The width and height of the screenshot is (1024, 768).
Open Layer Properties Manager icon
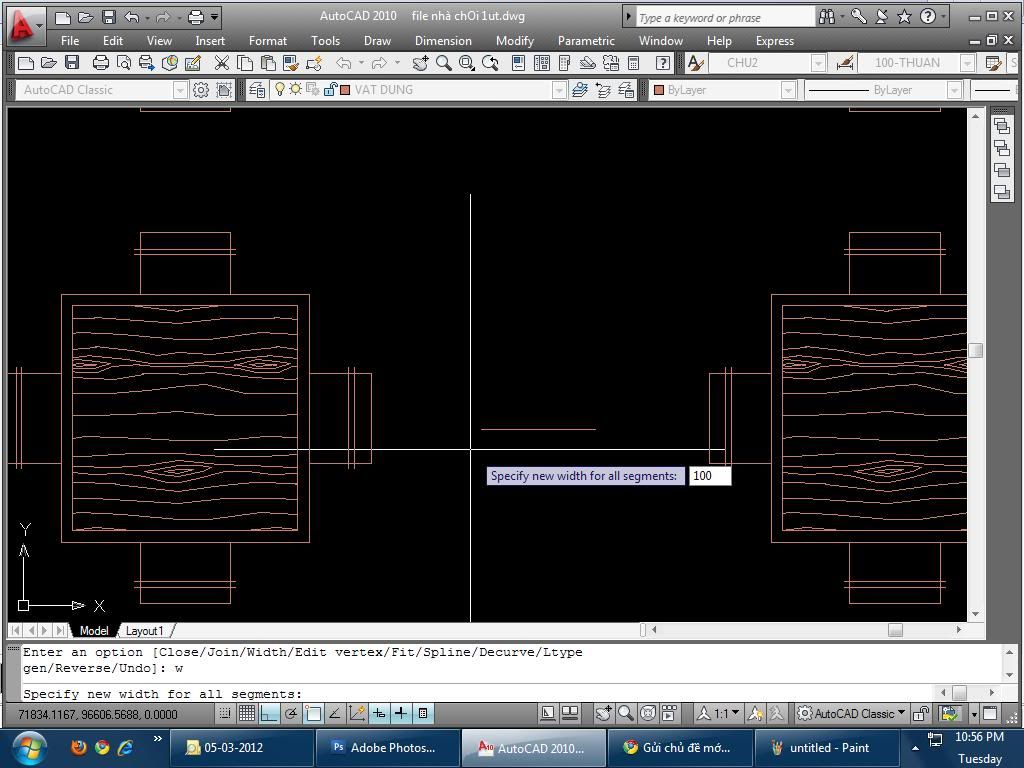257,90
